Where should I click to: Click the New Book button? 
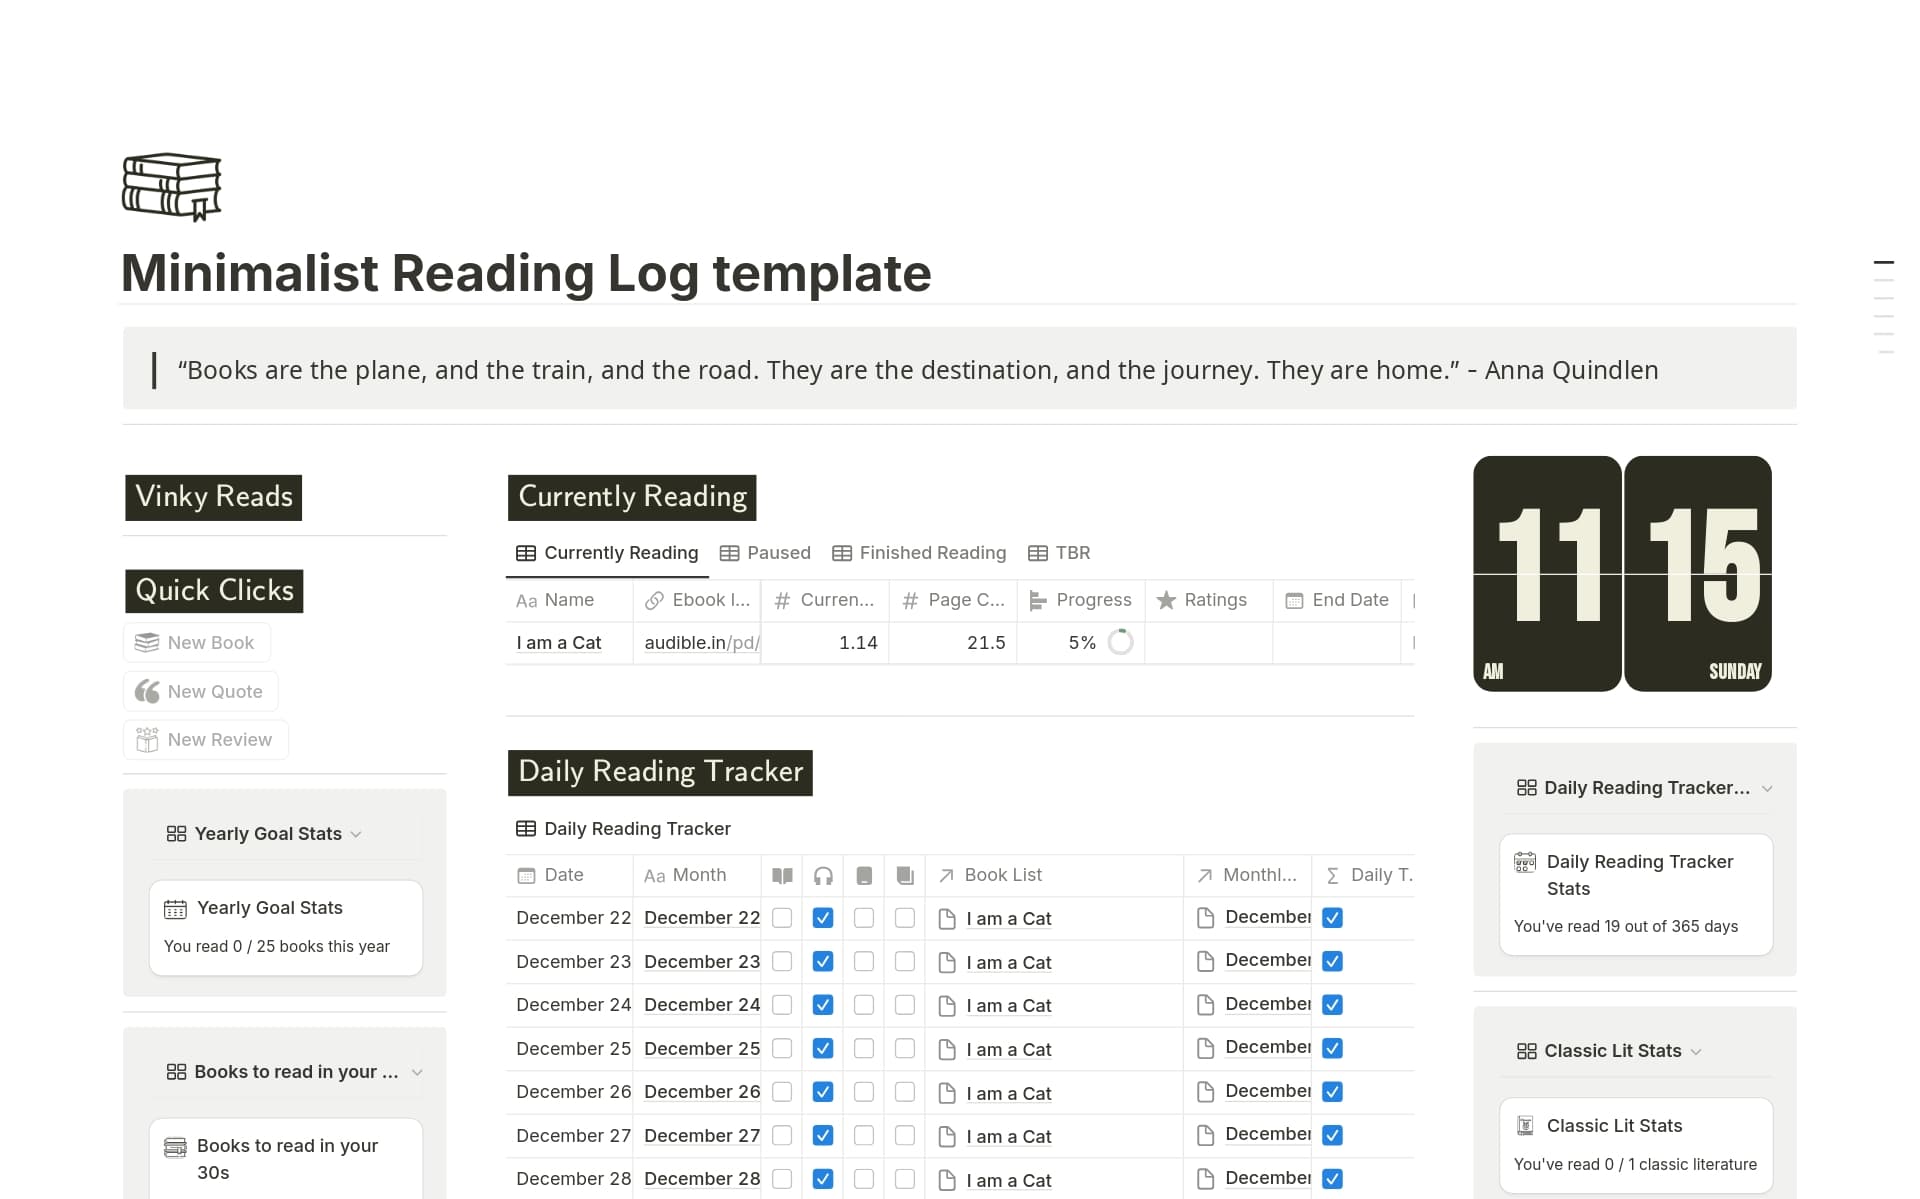point(197,642)
